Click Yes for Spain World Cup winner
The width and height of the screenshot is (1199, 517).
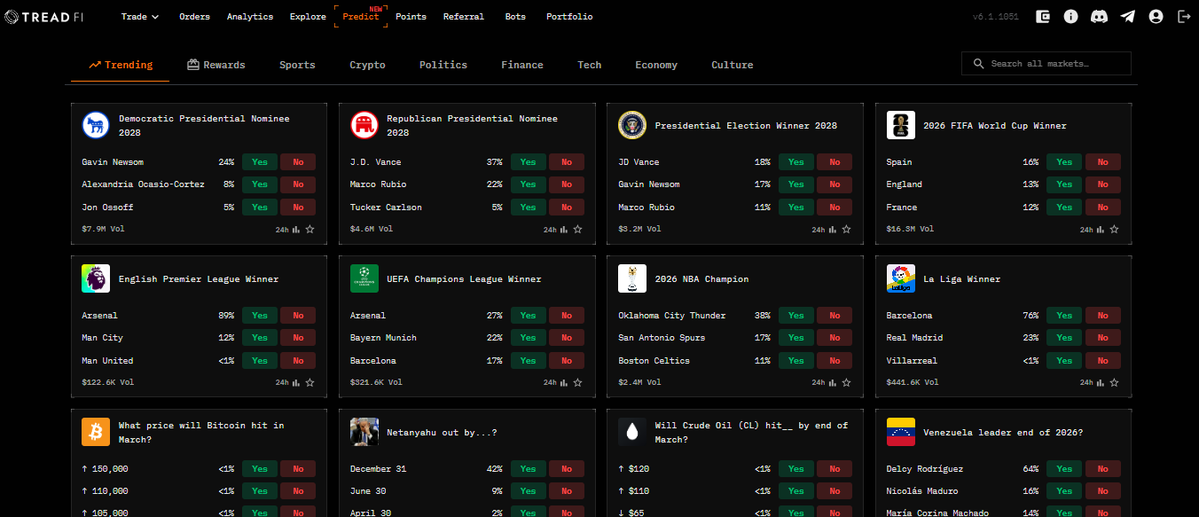[1064, 162]
